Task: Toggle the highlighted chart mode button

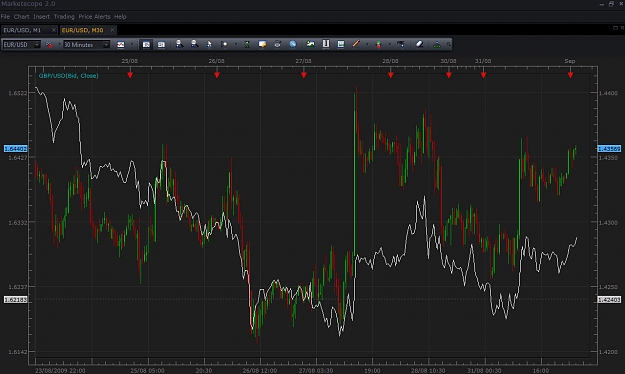Action: pyautogui.click(x=146, y=45)
